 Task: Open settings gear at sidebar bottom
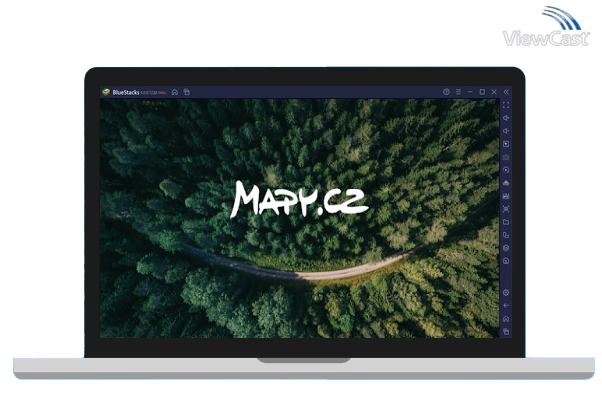[506, 293]
